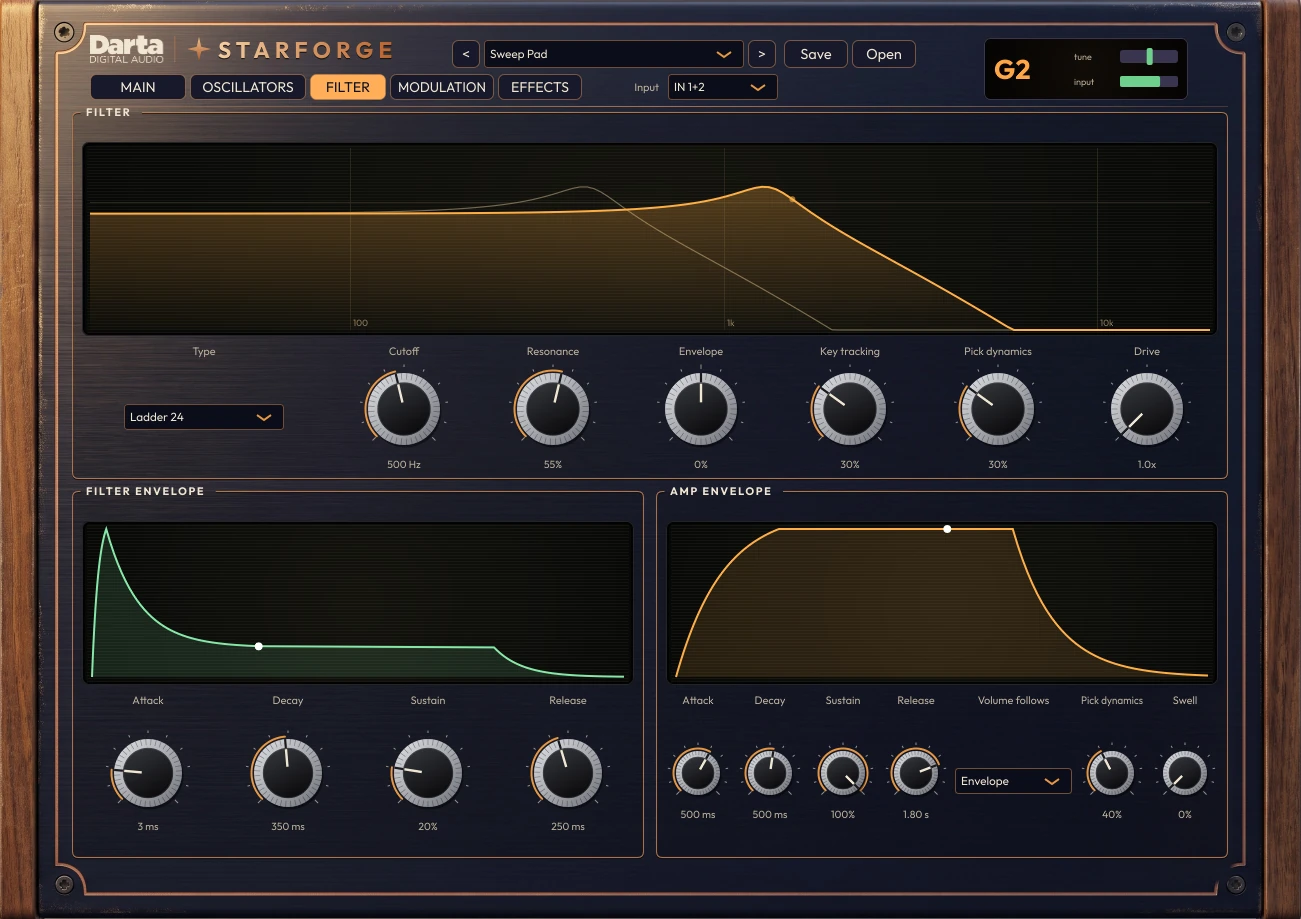
Task: Click the filter envelope Release knob
Action: pyautogui.click(x=567, y=773)
